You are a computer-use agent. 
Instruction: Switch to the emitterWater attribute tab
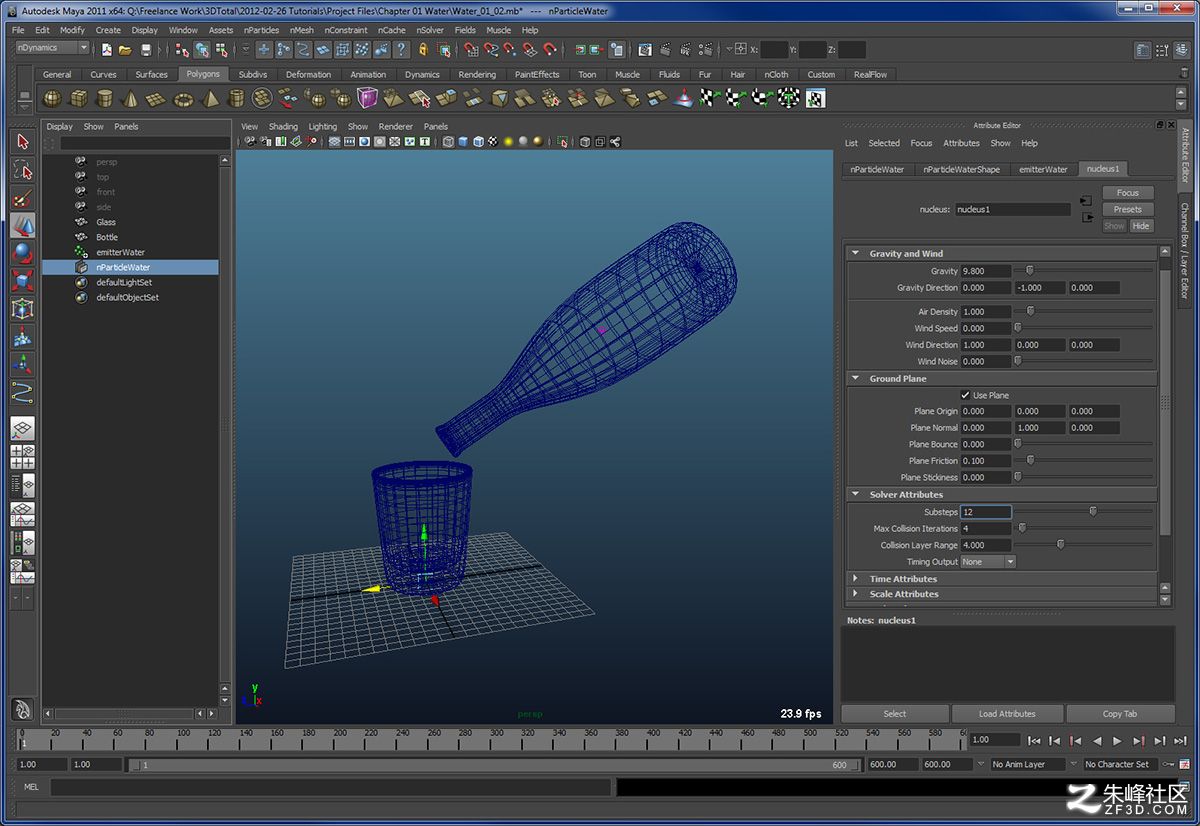coord(1043,169)
